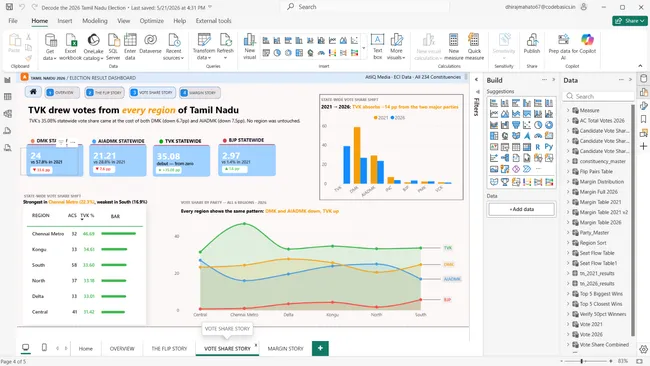Open Dataverse connector
This screenshot has height=366, width=650.
(x=150, y=44)
